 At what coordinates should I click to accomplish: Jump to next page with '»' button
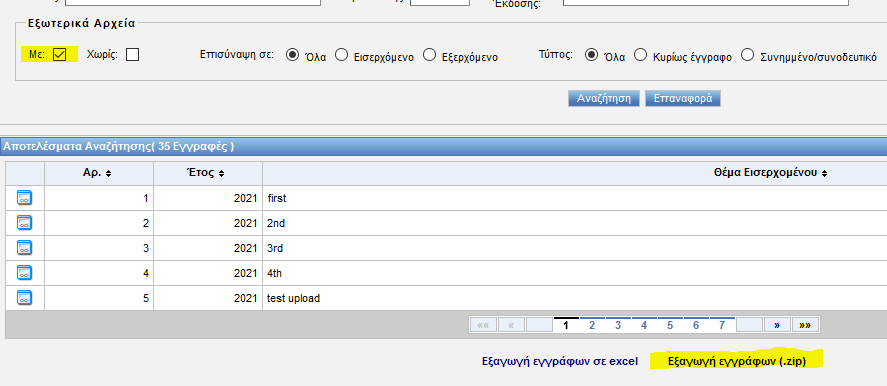pos(777,325)
